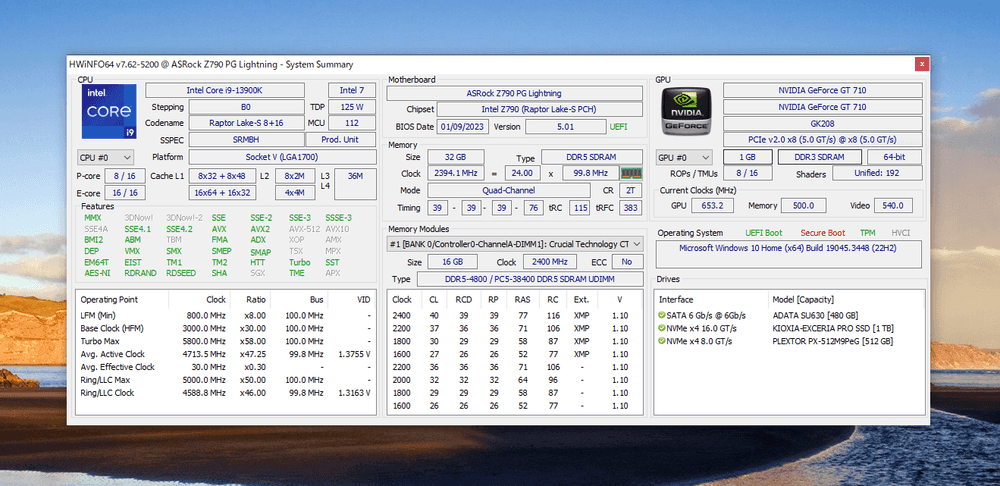Click the GPU clock 653.2 value
Image resolution: width=1000 pixels, height=486 pixels.
point(712,205)
